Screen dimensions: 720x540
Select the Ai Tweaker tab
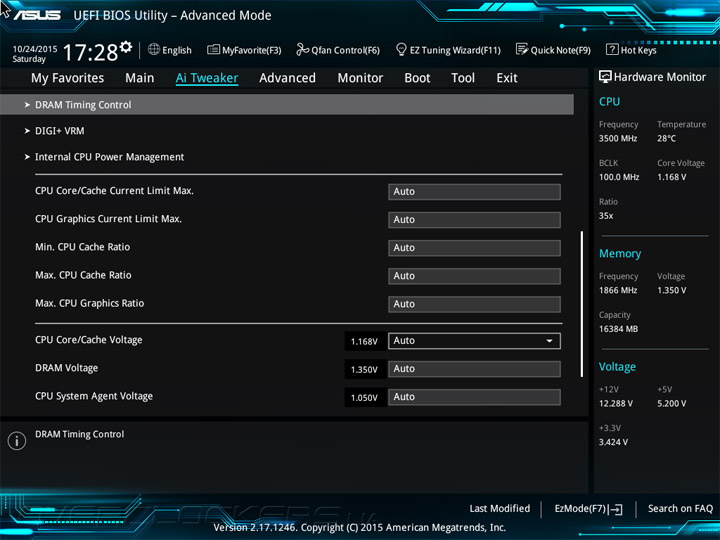point(207,78)
